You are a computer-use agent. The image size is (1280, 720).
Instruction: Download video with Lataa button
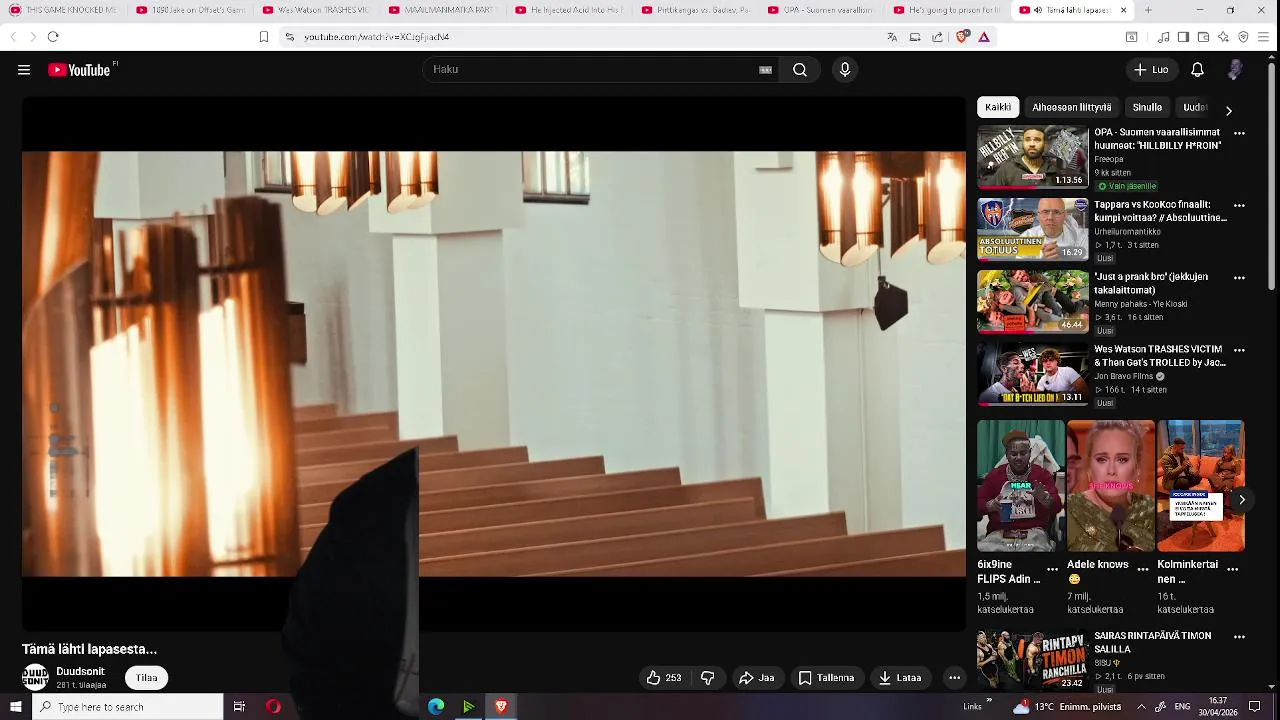coord(900,678)
